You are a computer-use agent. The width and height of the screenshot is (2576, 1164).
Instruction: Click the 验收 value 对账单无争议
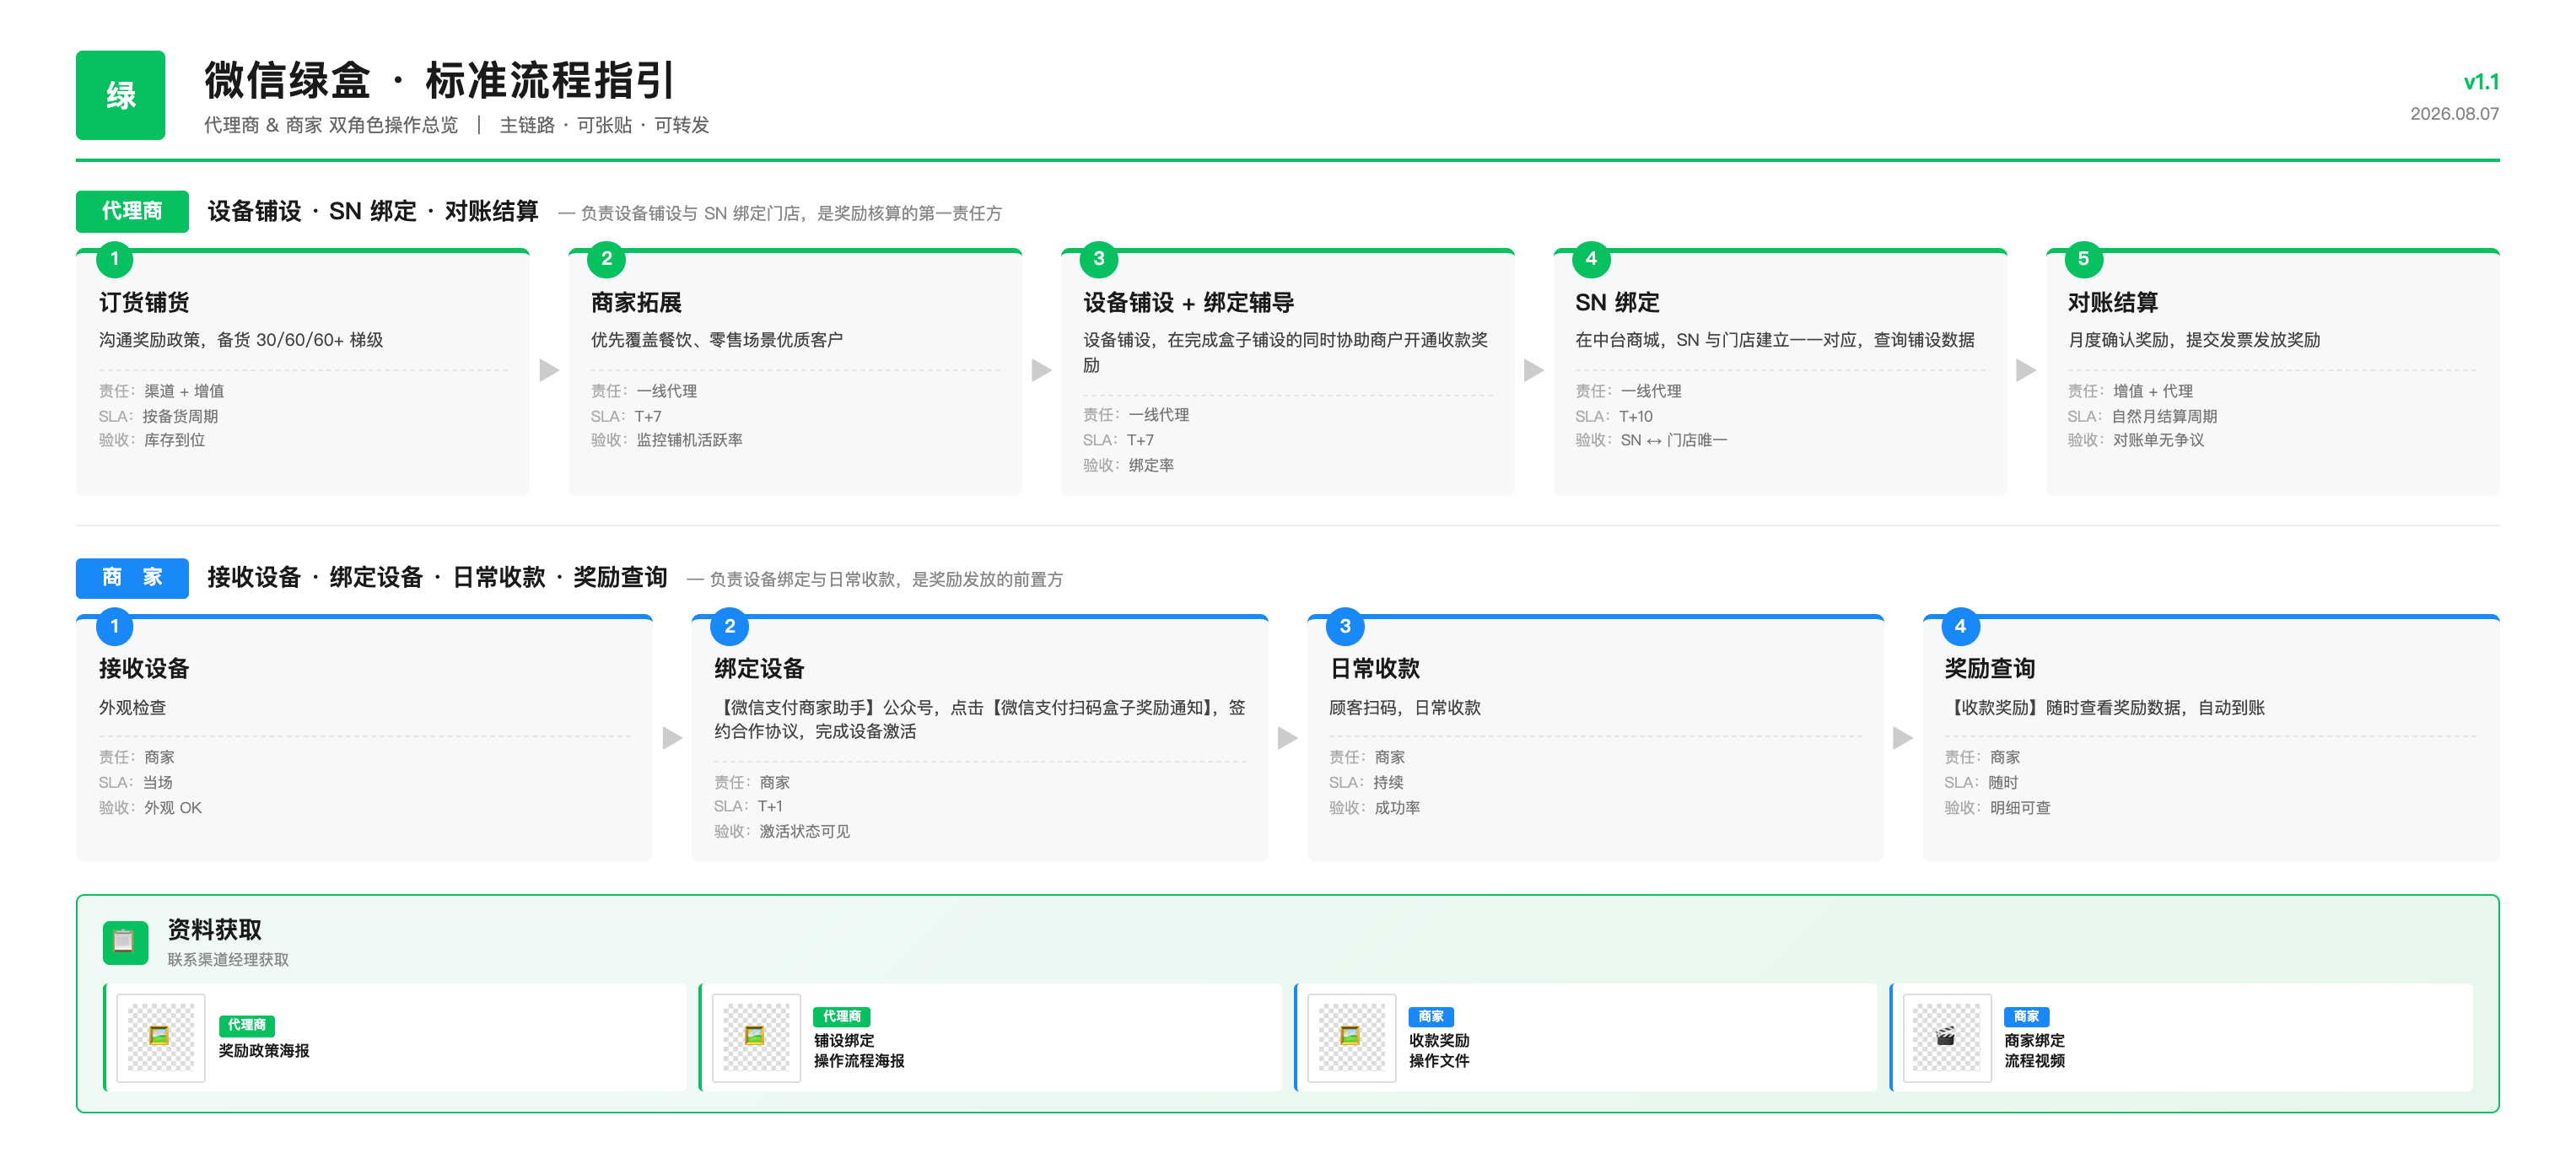pyautogui.click(x=2158, y=440)
